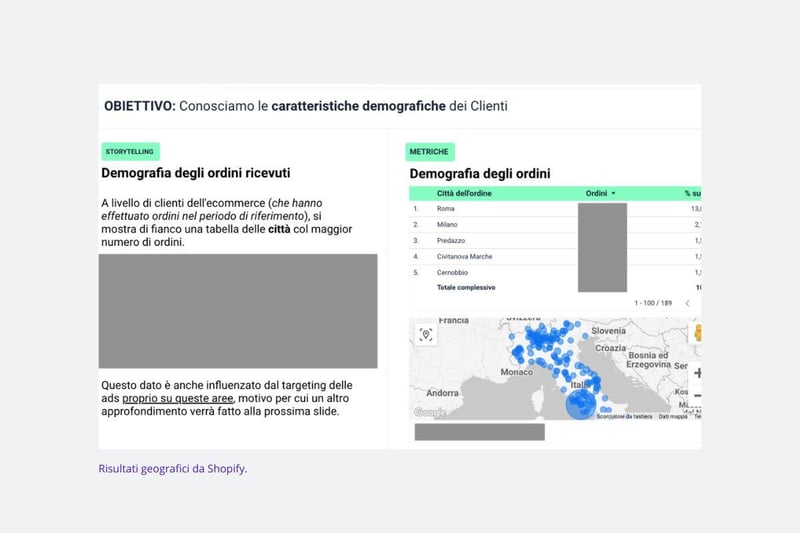Viewport: 800px width, 533px height.
Task: Zoom in with the map plus button
Action: point(697,373)
